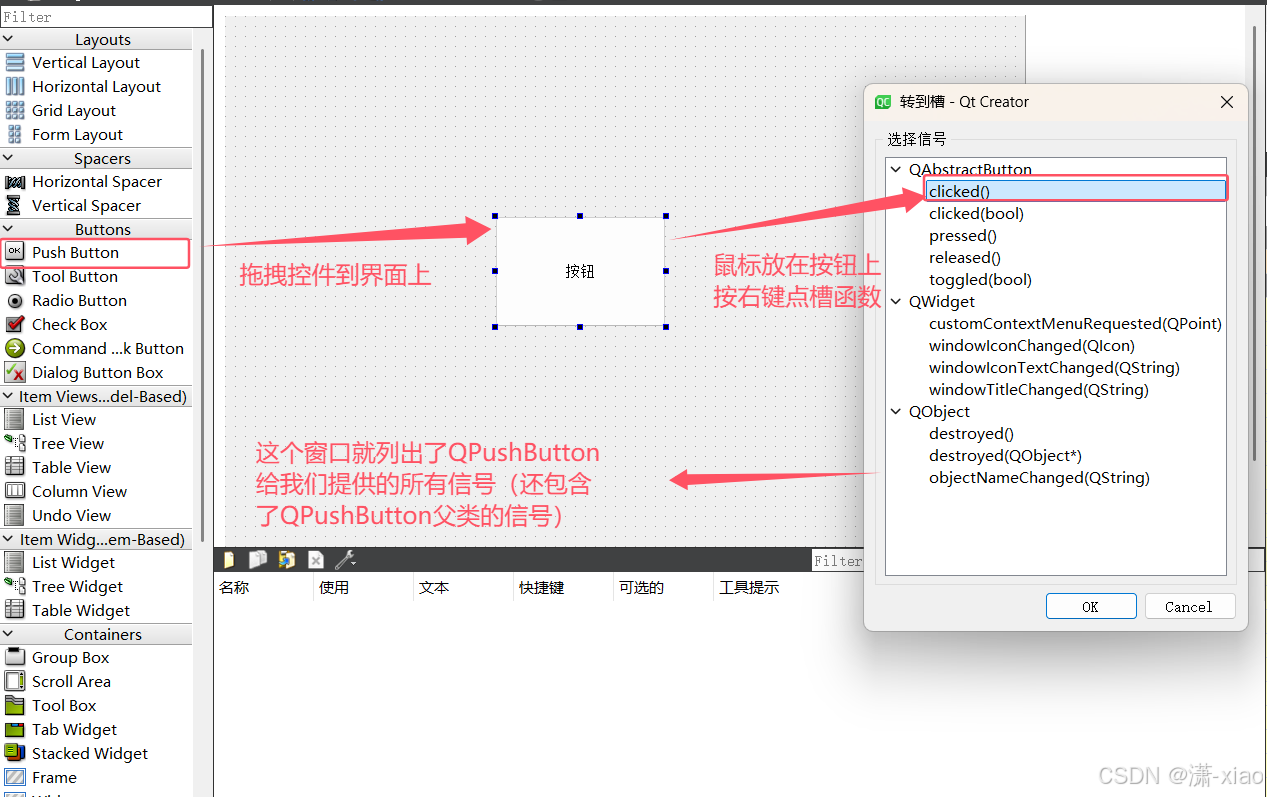Screen dimensions: 1267x797
Task: Select the Vertical Spacer icon
Action: pos(15,205)
